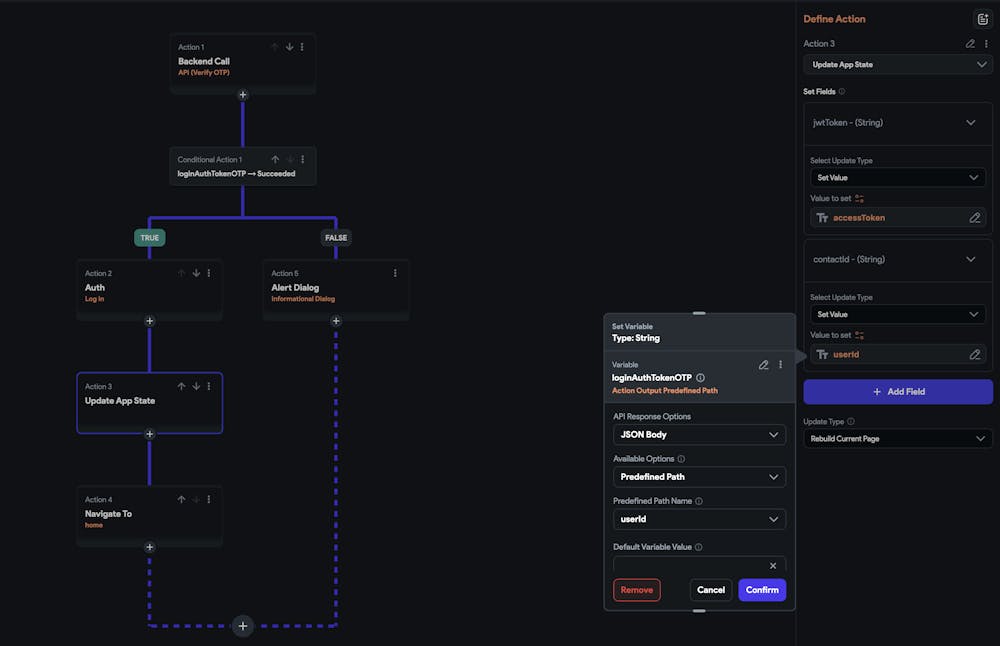Show Available Options info tooltip
The image size is (1000, 646).
point(681,459)
